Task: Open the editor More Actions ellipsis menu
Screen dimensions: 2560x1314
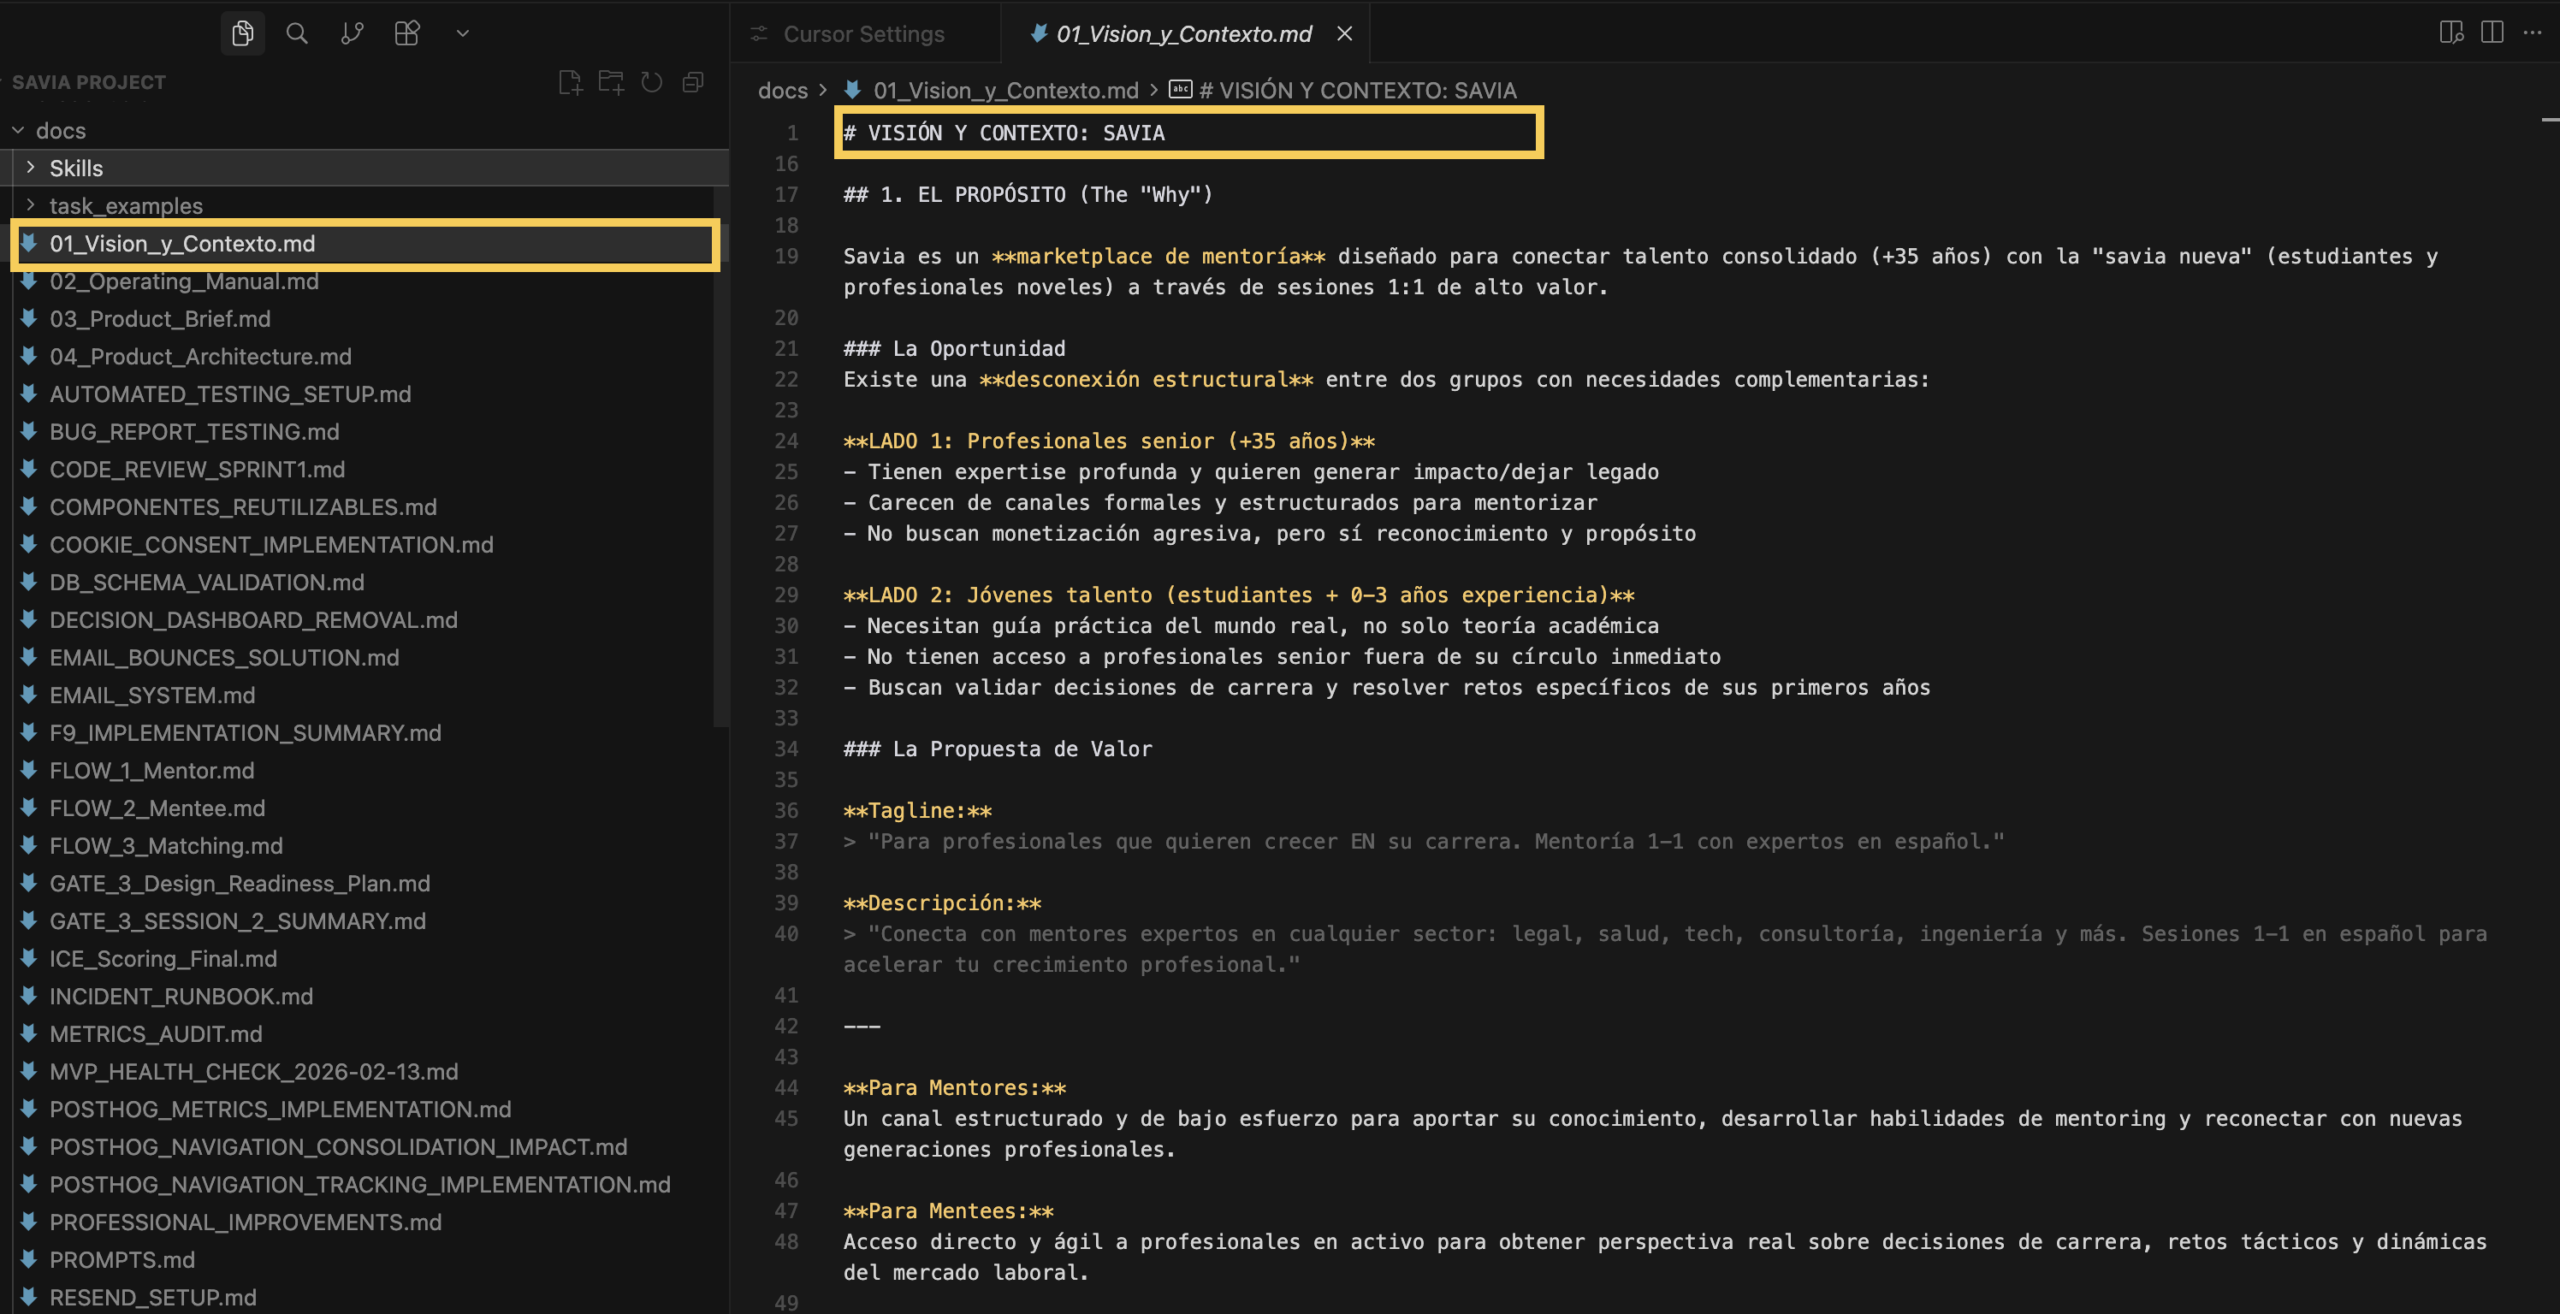Action: click(2532, 33)
